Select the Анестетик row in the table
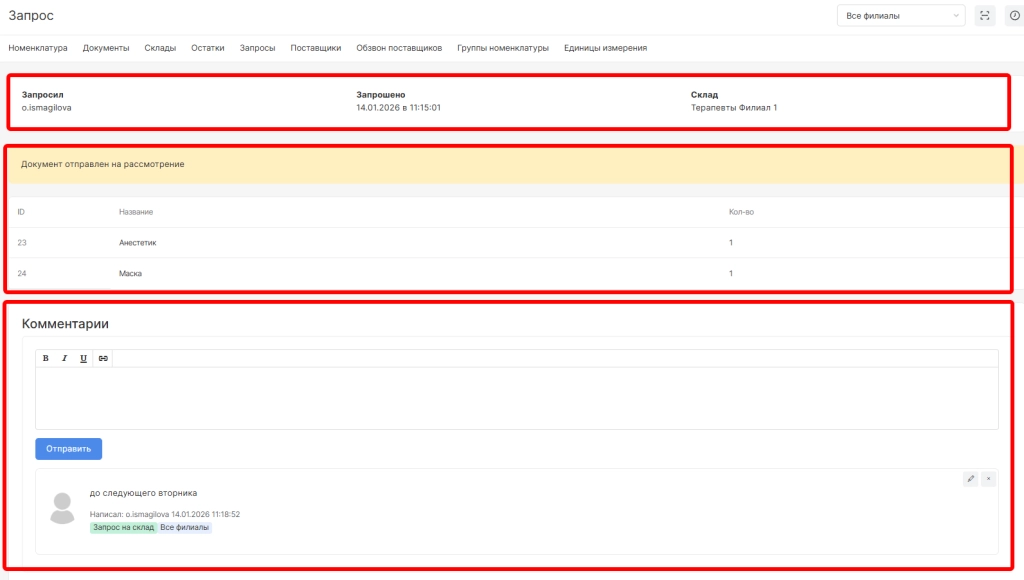Image resolution: width=1024 pixels, height=580 pixels. point(138,243)
